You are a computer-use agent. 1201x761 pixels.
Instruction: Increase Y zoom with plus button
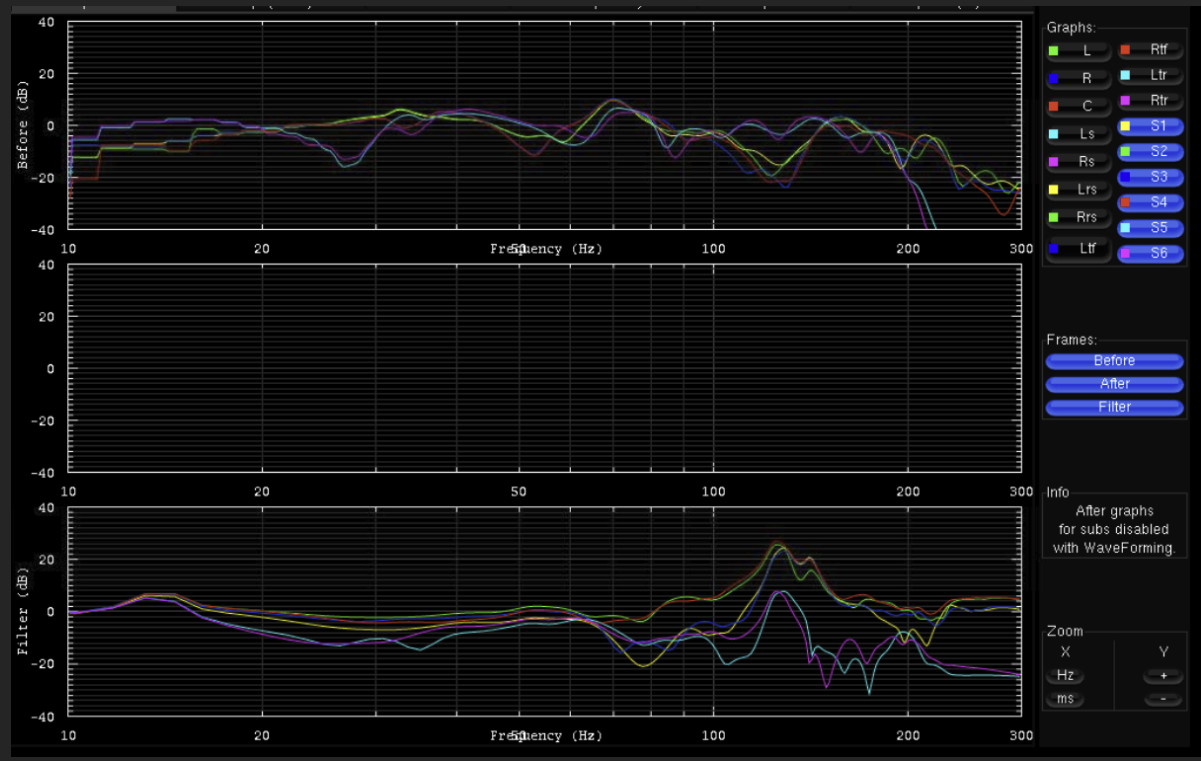click(1163, 676)
